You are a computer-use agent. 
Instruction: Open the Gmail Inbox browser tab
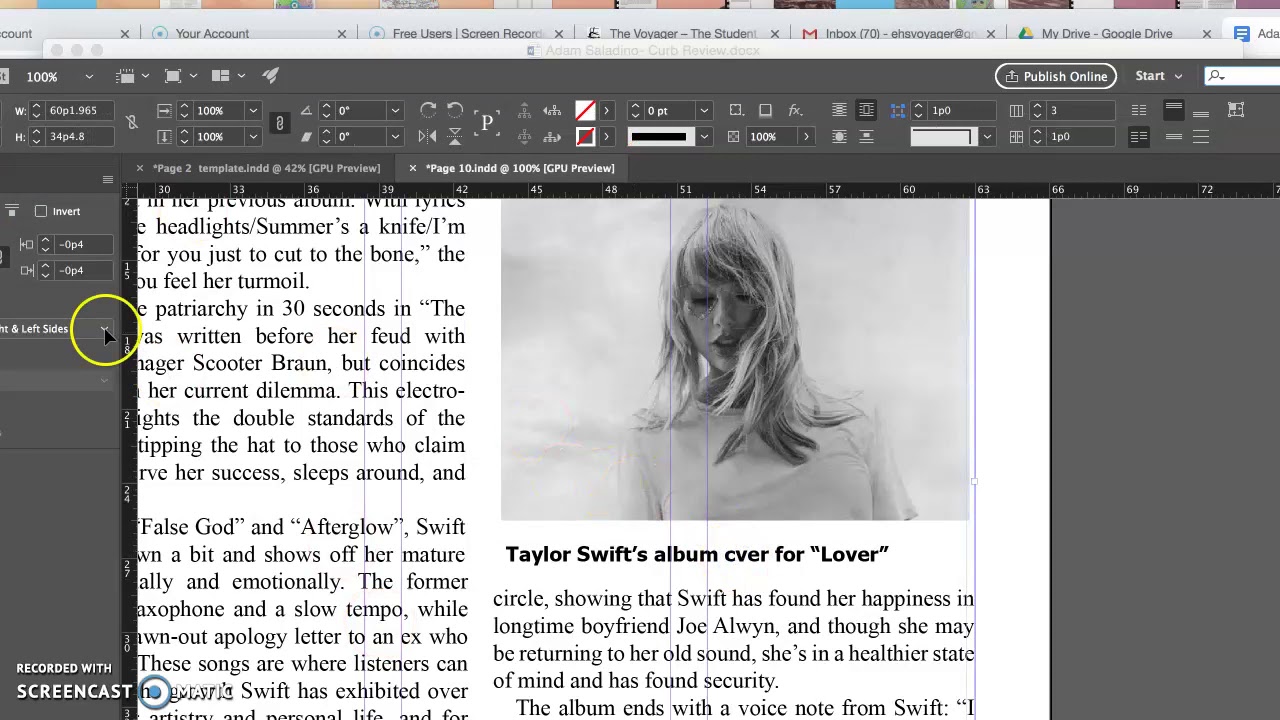pos(901,33)
